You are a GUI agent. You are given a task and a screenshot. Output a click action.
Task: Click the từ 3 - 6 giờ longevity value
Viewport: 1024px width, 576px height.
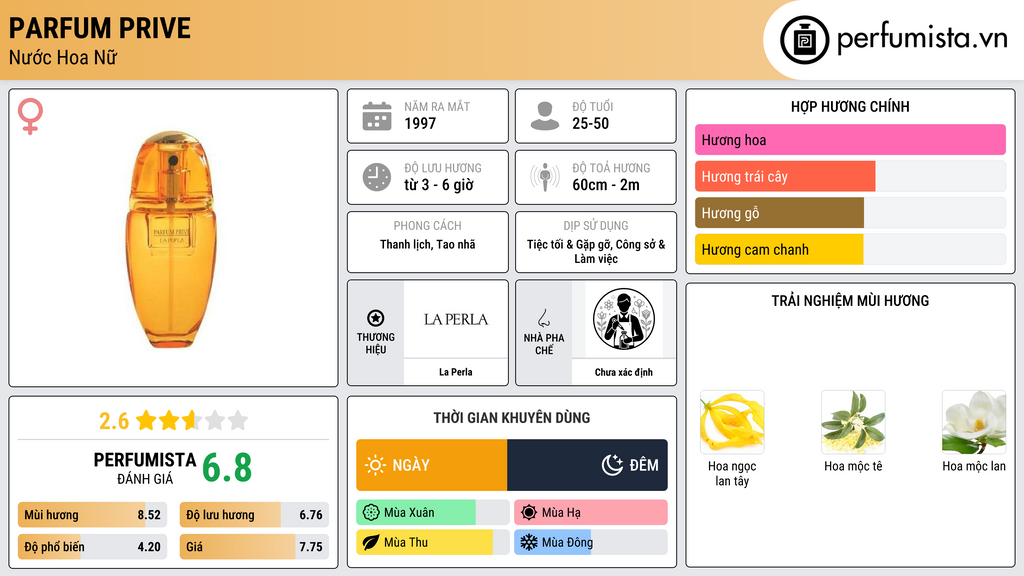point(439,185)
